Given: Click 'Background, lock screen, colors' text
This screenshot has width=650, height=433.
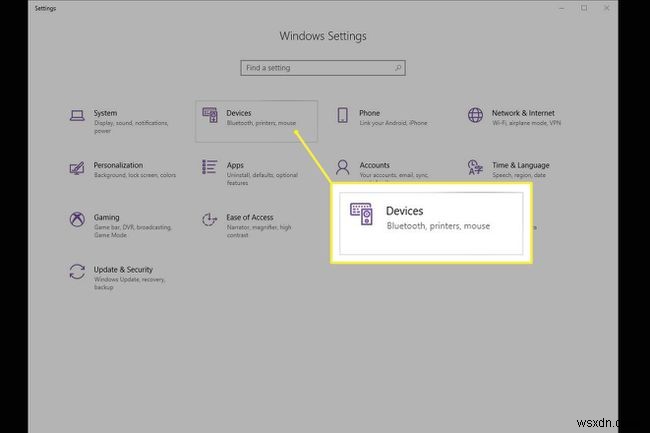Looking at the screenshot, I should 135,175.
